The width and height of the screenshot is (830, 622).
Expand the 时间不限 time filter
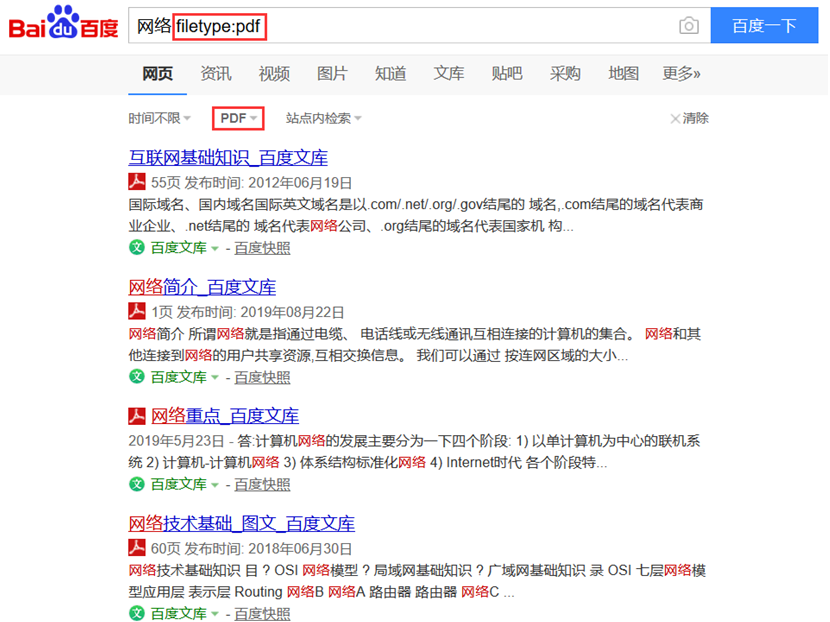159,118
